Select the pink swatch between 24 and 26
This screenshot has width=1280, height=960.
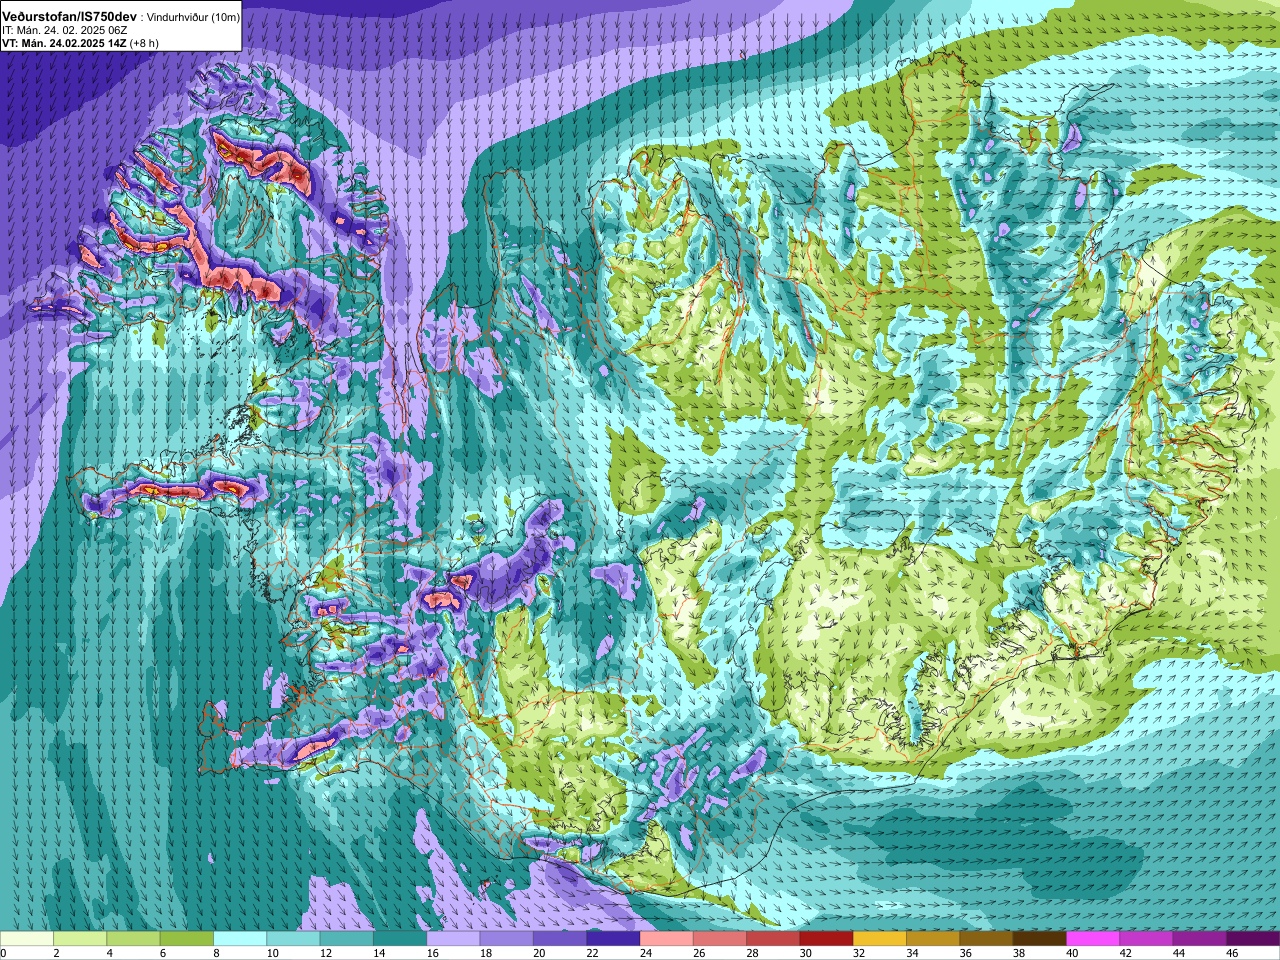click(666, 940)
